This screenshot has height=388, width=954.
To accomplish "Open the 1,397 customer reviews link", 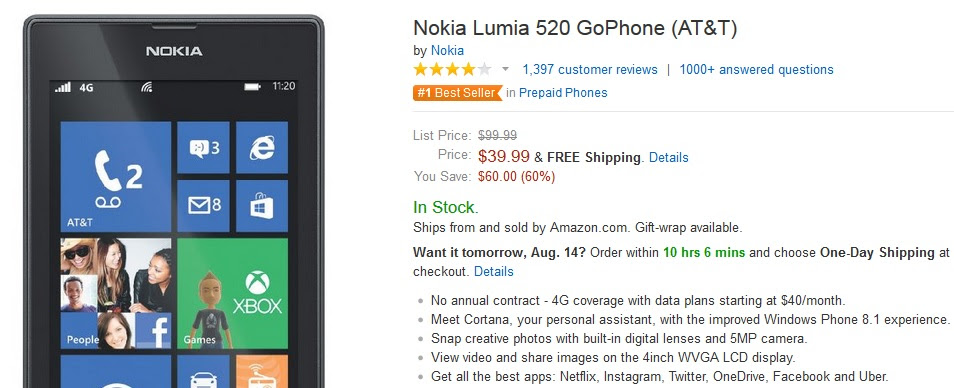I will pyautogui.click(x=590, y=69).
